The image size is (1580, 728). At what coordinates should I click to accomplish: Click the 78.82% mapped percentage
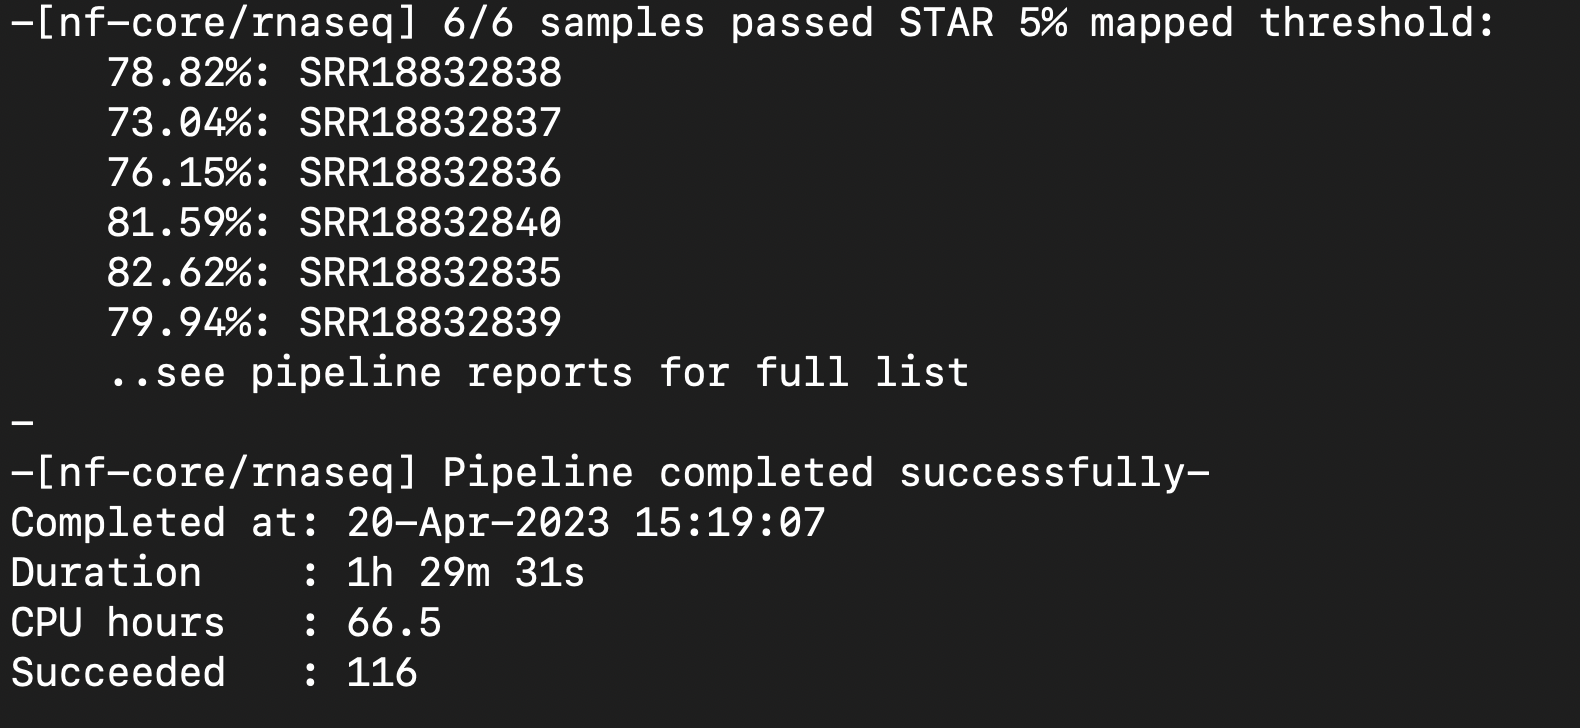(180, 73)
